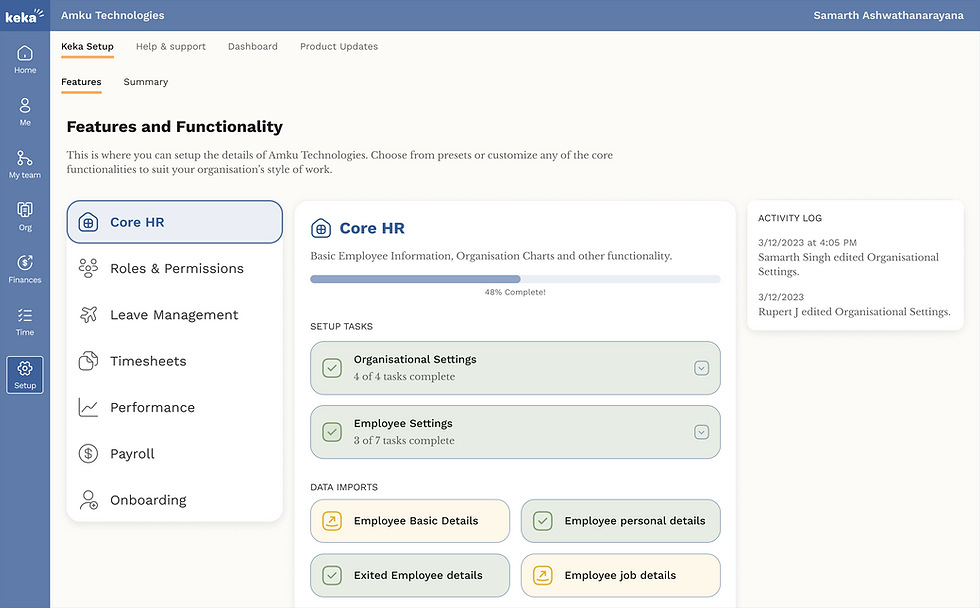The width and height of the screenshot is (980, 608).
Task: Open Employee job details import
Action: click(620, 575)
